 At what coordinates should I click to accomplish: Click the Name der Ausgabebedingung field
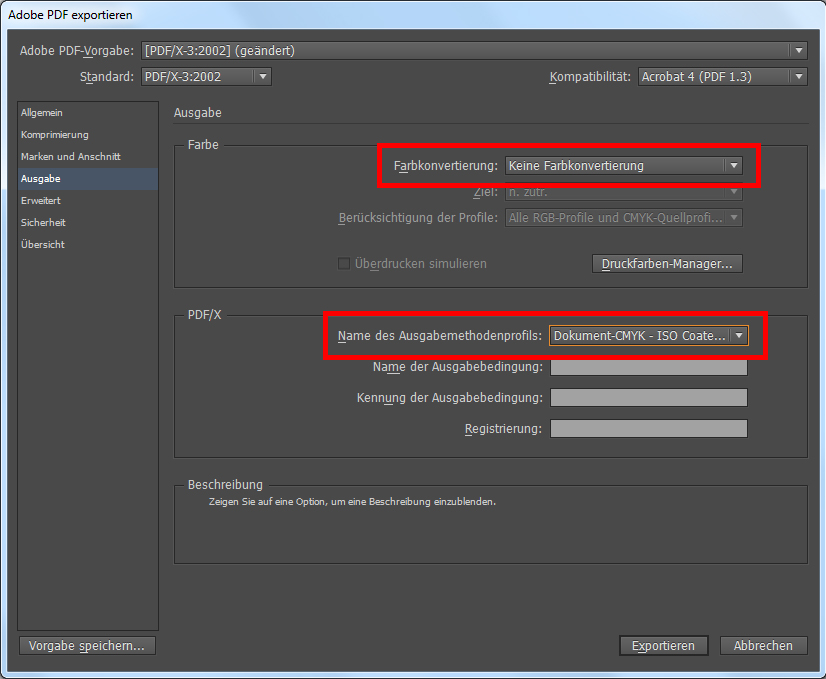[648, 367]
